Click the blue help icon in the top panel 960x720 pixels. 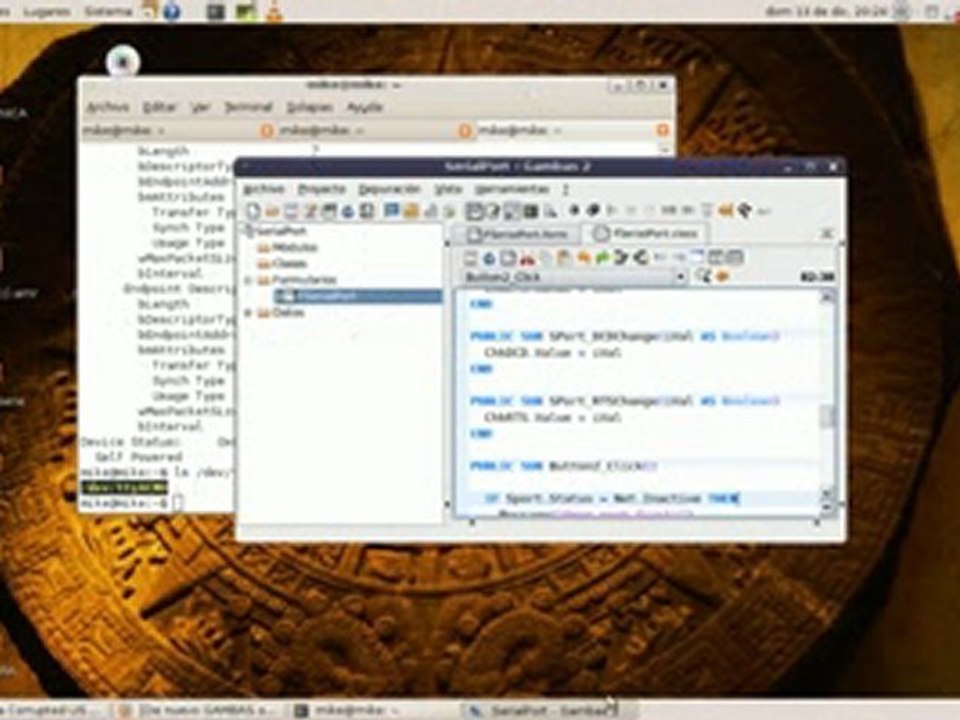click(x=171, y=11)
